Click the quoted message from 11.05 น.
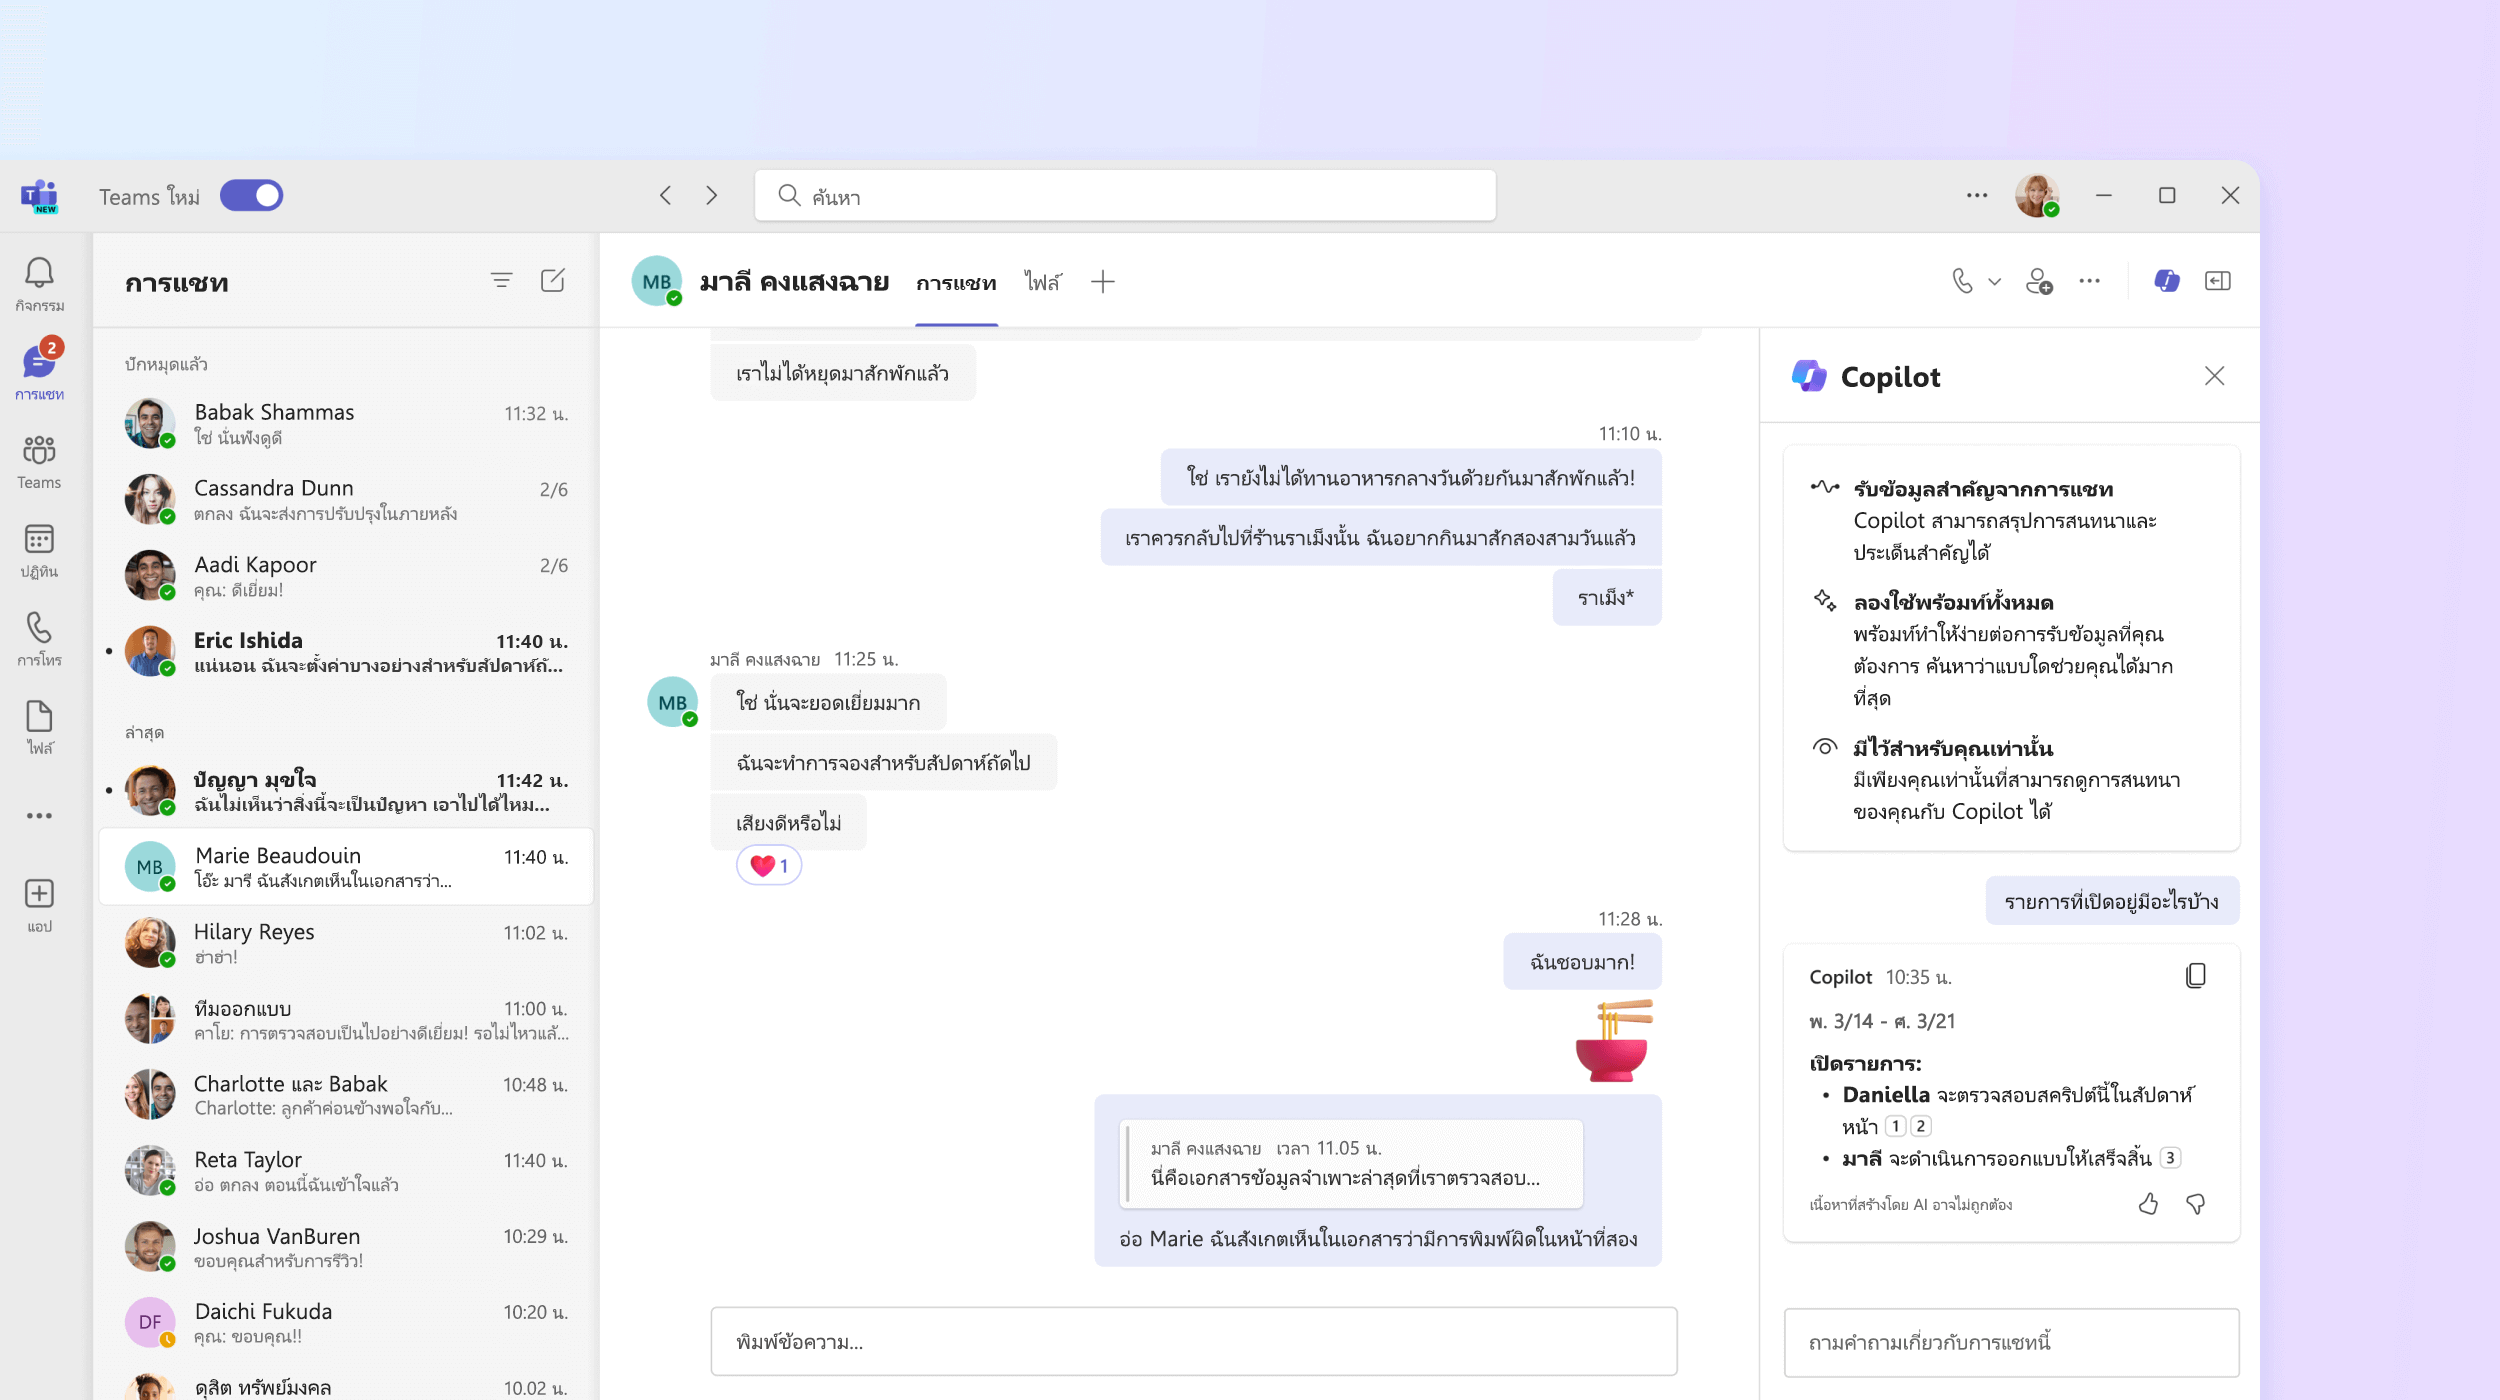This screenshot has height=1400, width=2500. click(1351, 1164)
